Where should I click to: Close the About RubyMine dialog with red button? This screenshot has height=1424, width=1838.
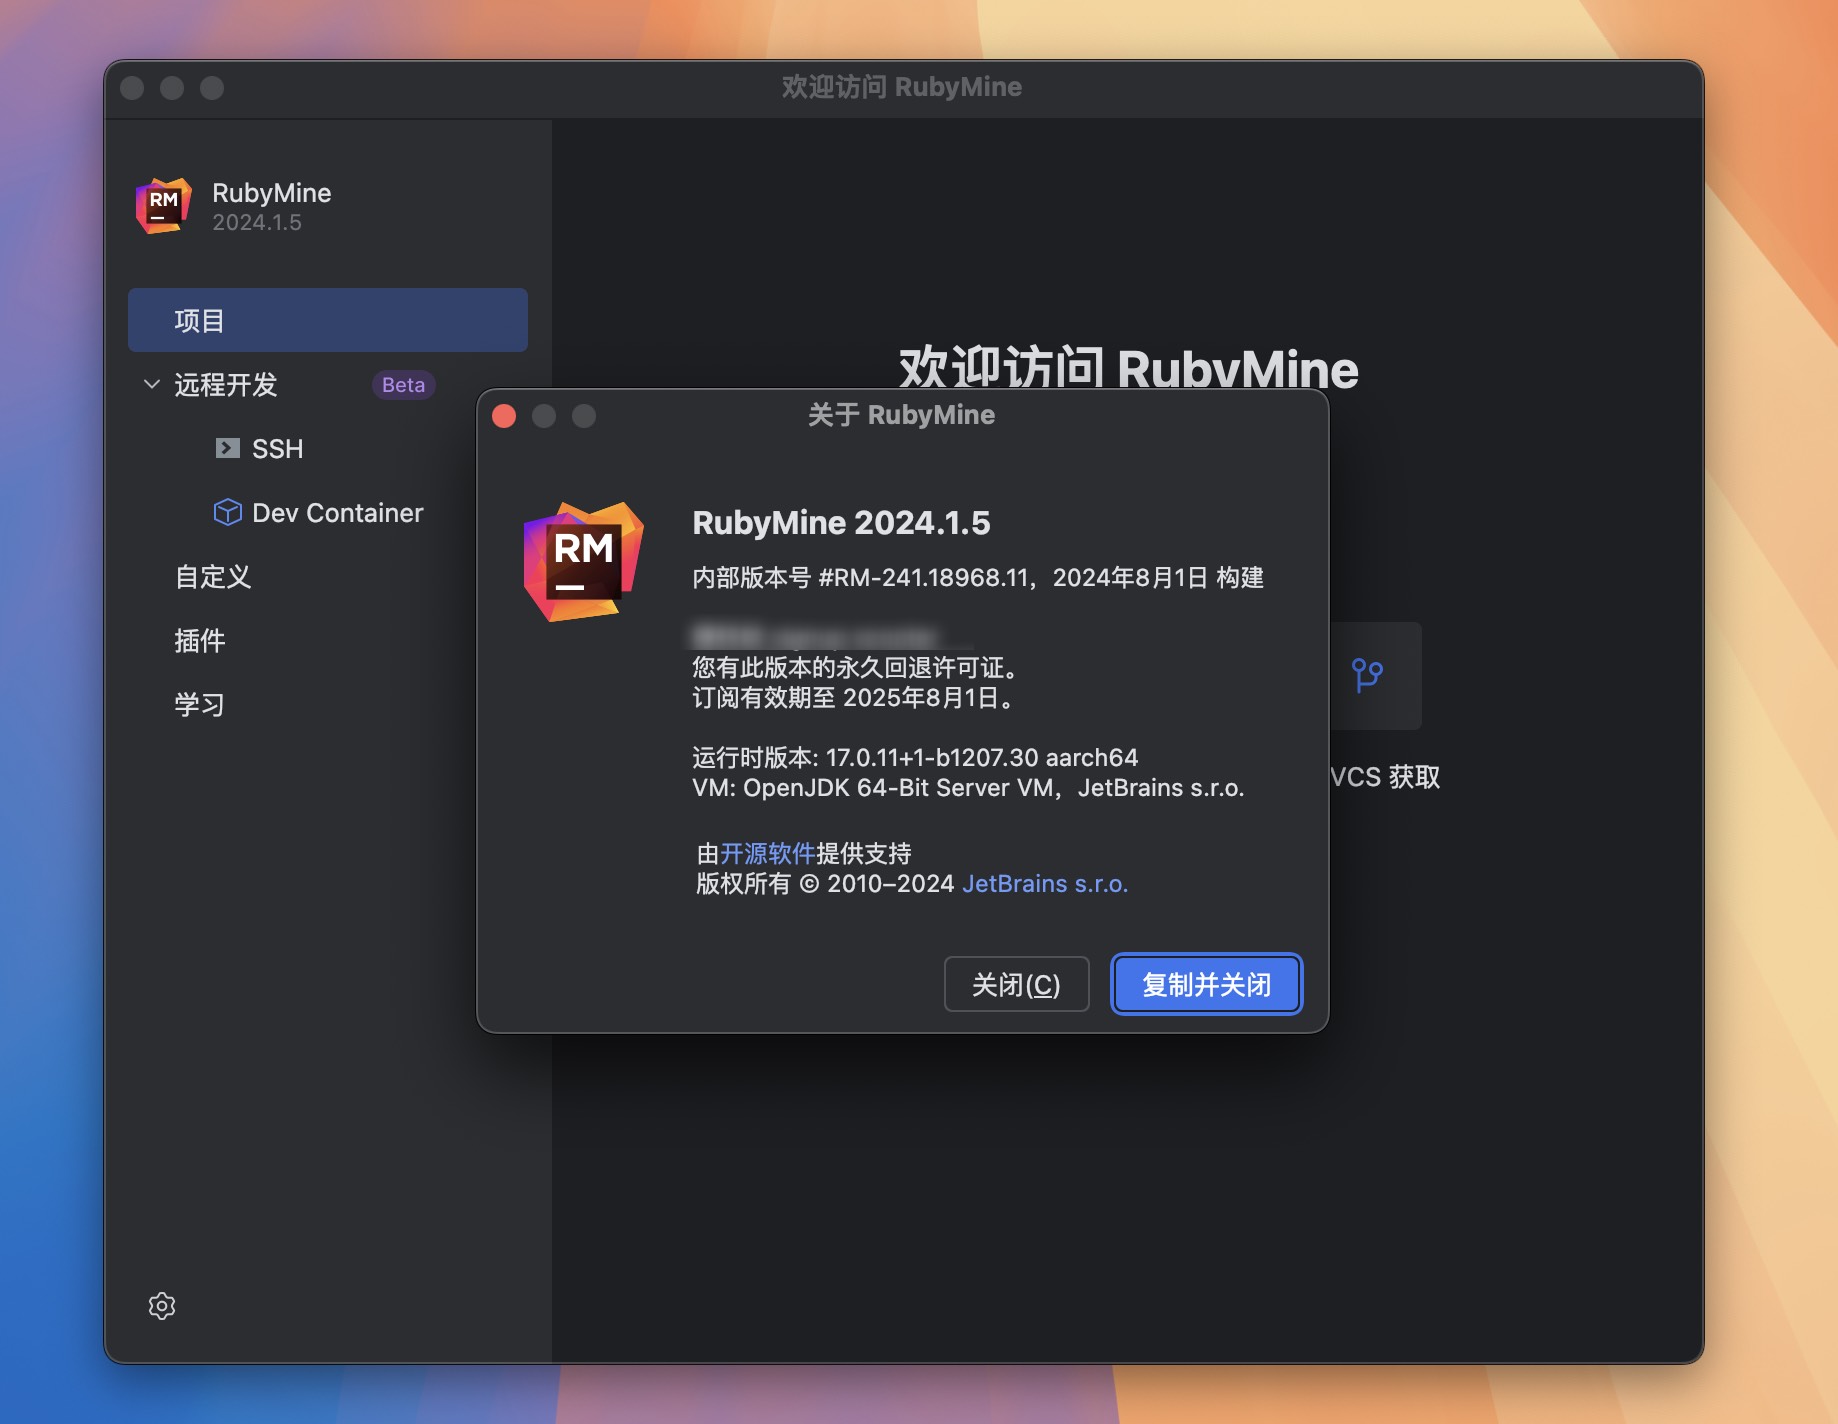pyautogui.click(x=504, y=416)
